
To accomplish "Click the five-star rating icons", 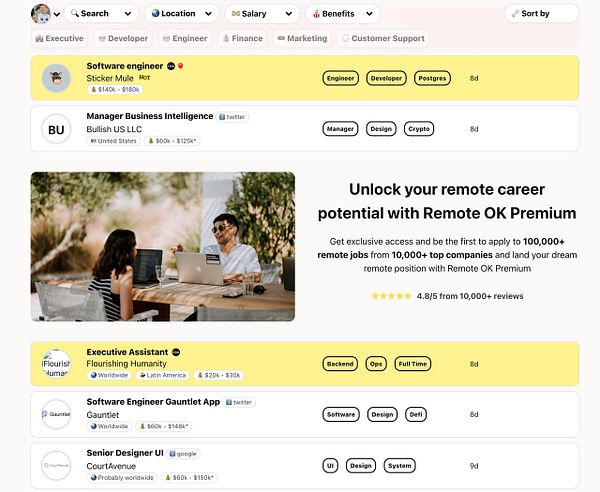I will [x=391, y=296].
